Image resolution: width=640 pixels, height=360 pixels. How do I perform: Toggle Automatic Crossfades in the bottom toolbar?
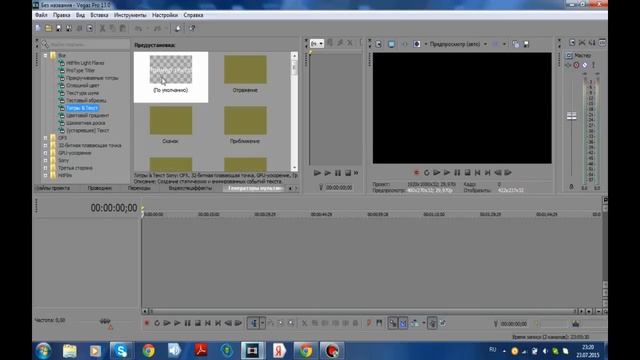pyautogui.click(x=403, y=323)
